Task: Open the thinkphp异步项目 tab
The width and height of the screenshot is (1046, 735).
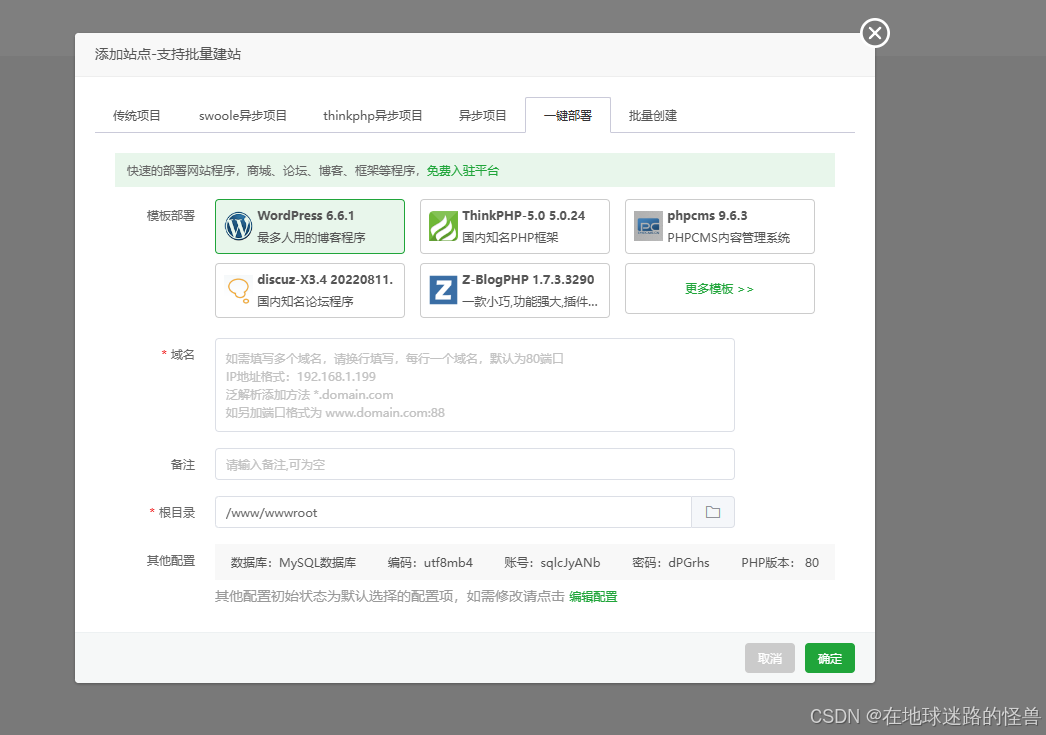Action: (x=372, y=115)
